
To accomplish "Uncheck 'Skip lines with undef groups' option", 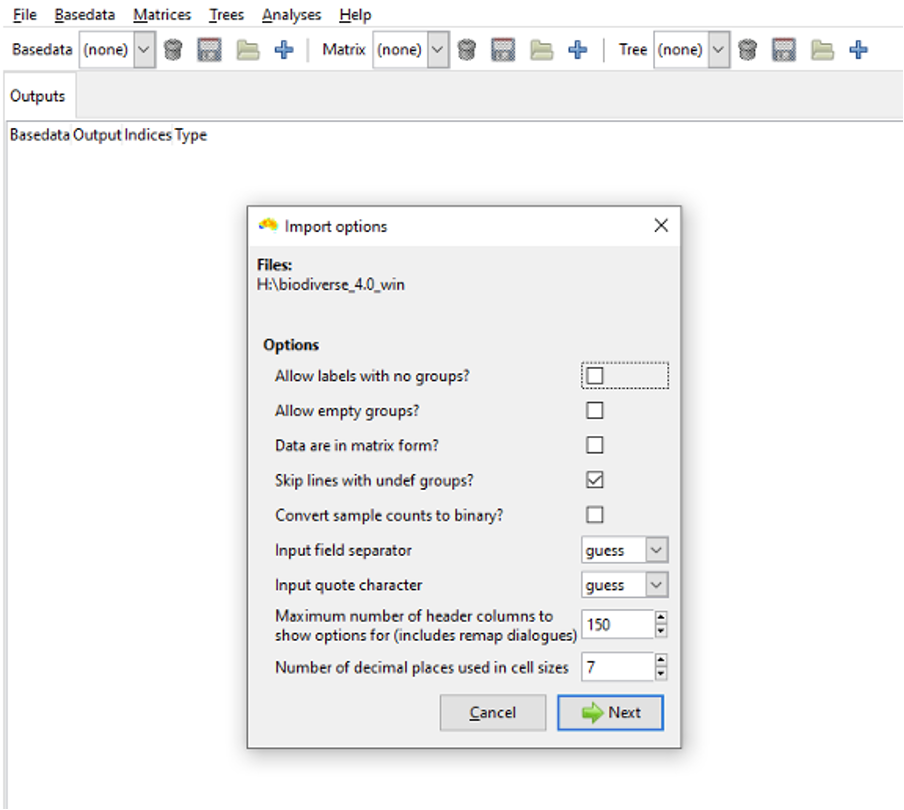I will 595,480.
